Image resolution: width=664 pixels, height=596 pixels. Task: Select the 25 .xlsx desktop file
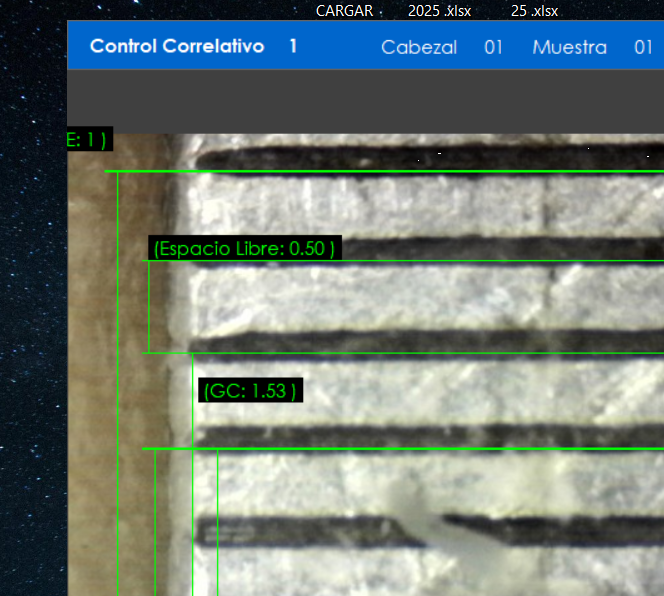coord(534,11)
